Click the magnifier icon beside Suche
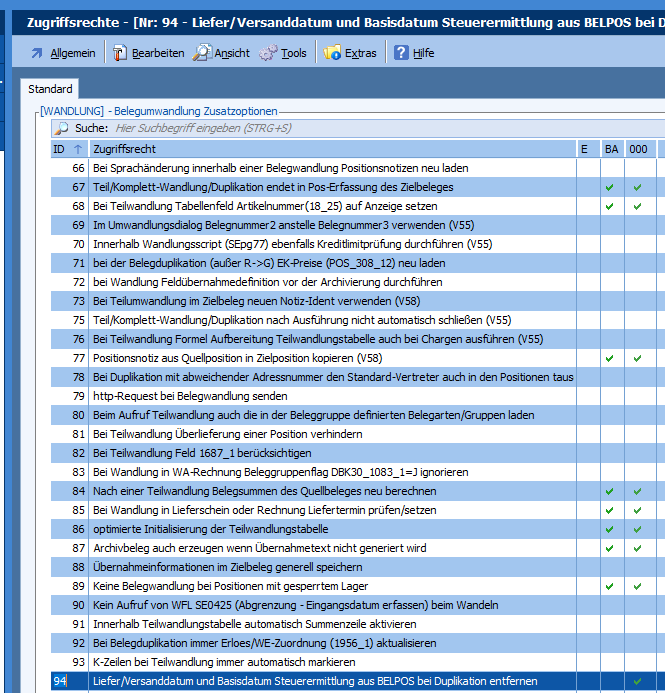 62,128
